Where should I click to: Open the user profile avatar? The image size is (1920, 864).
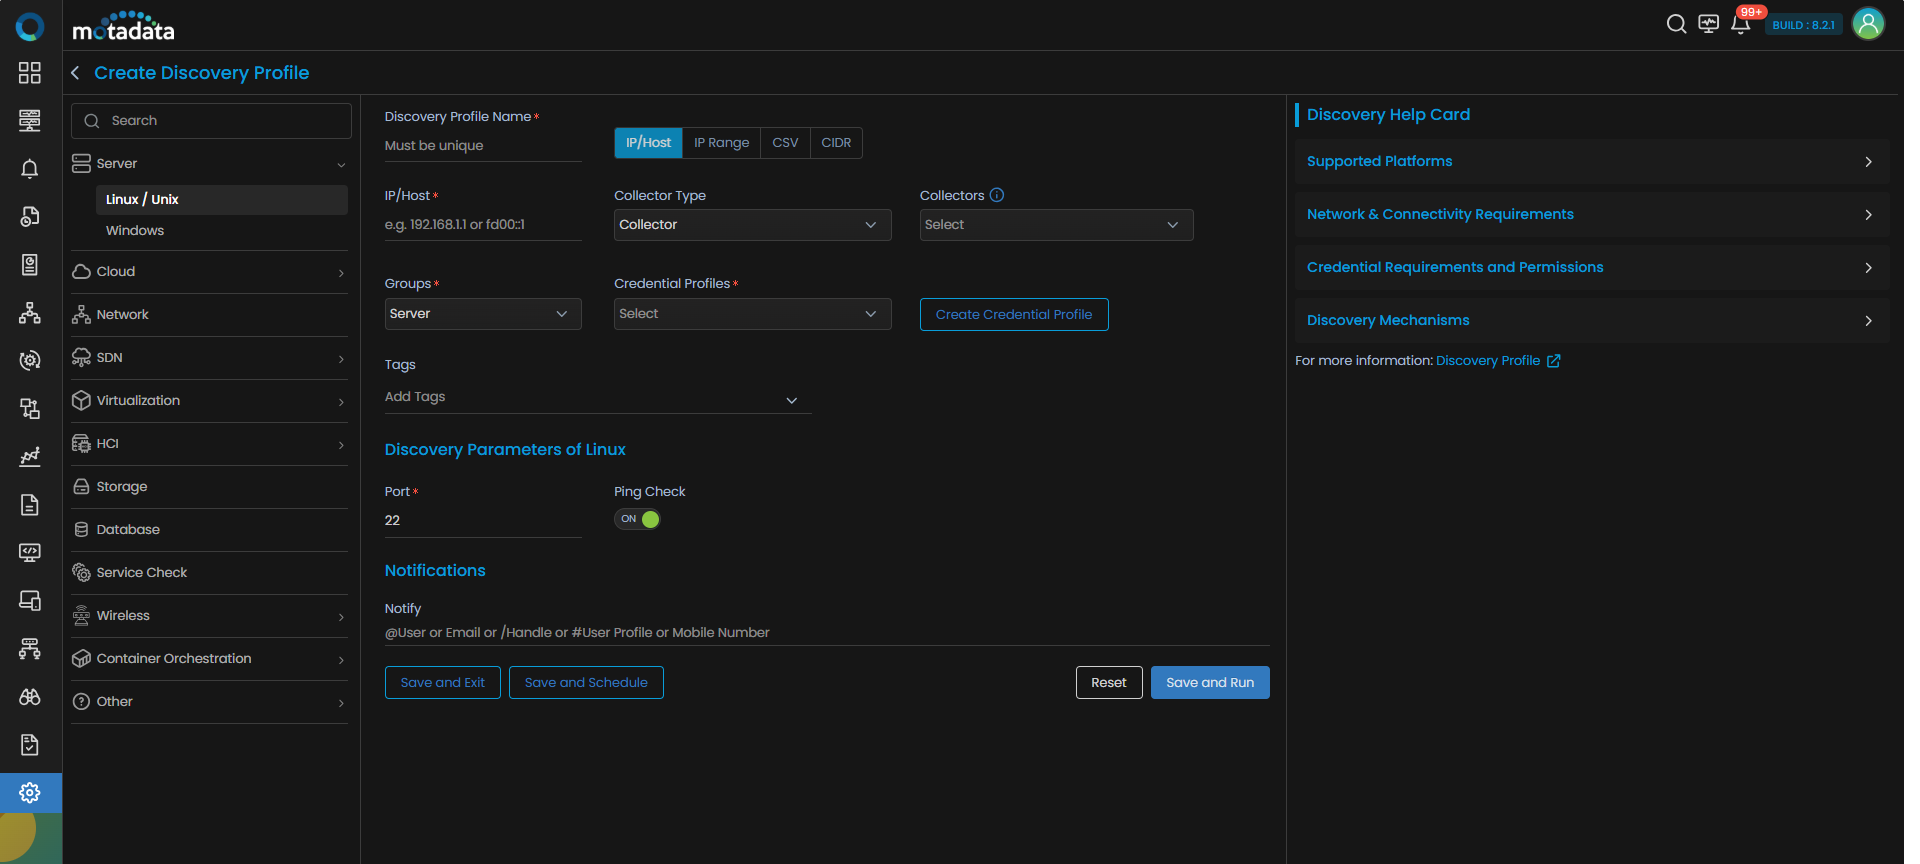tap(1867, 24)
